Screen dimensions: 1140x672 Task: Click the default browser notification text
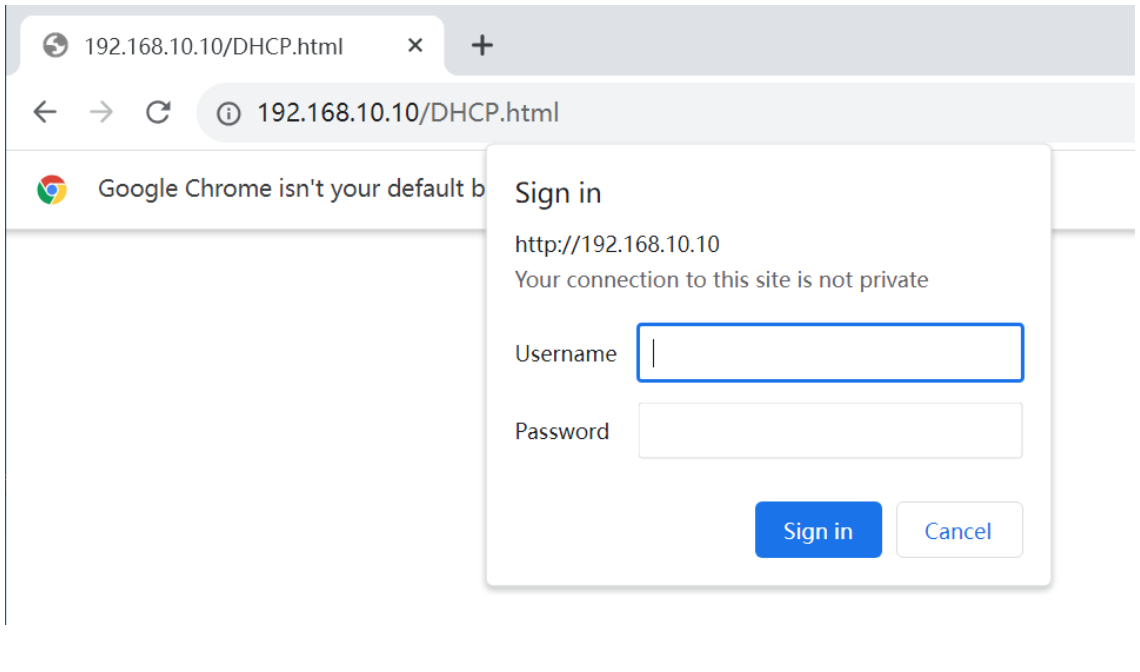292,189
